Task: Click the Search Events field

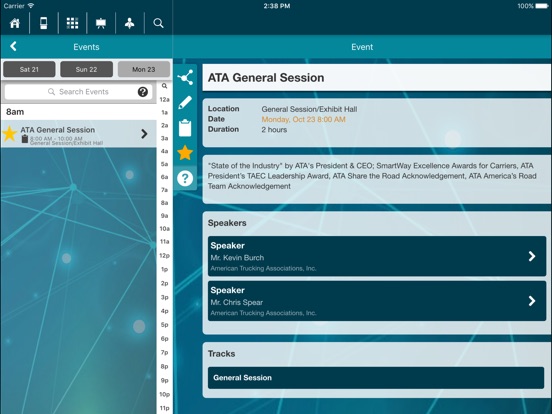Action: pyautogui.click(x=79, y=92)
